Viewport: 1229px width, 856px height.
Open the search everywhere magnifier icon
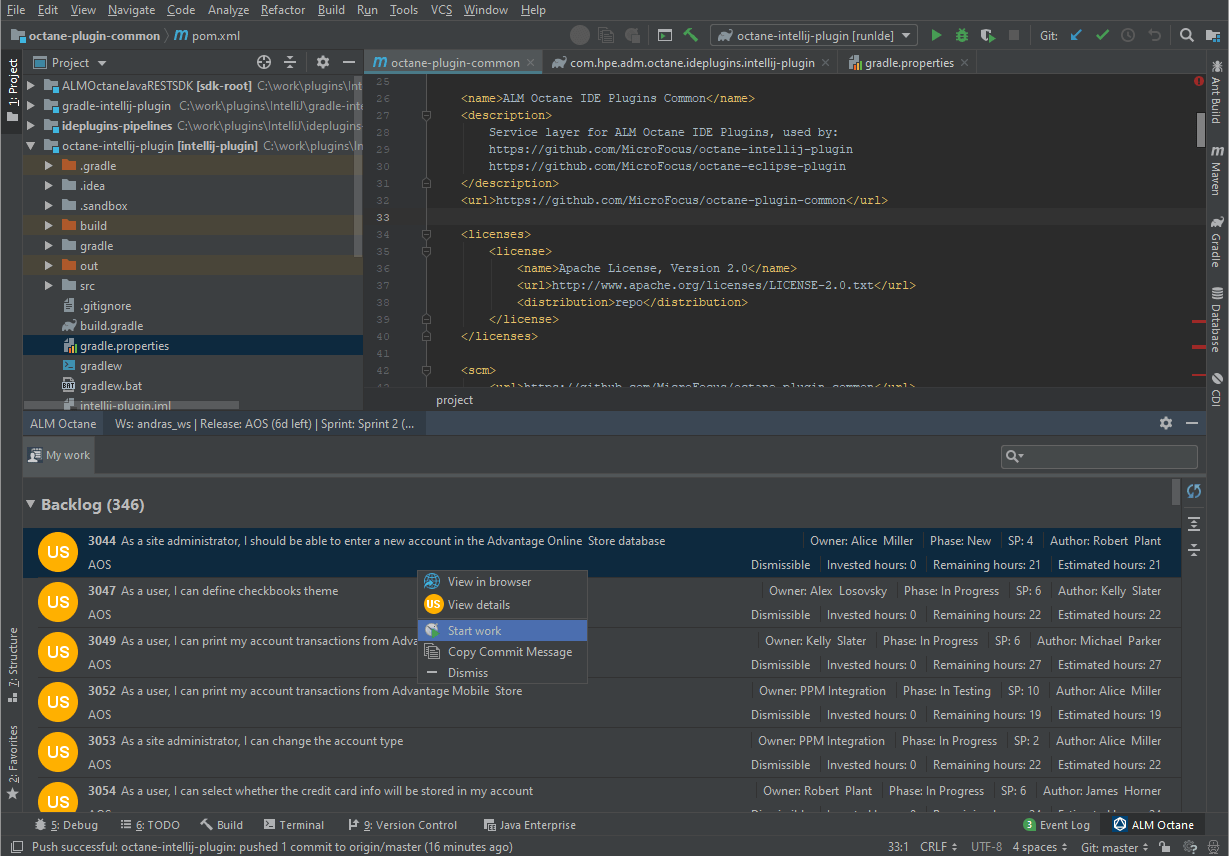point(1185,34)
